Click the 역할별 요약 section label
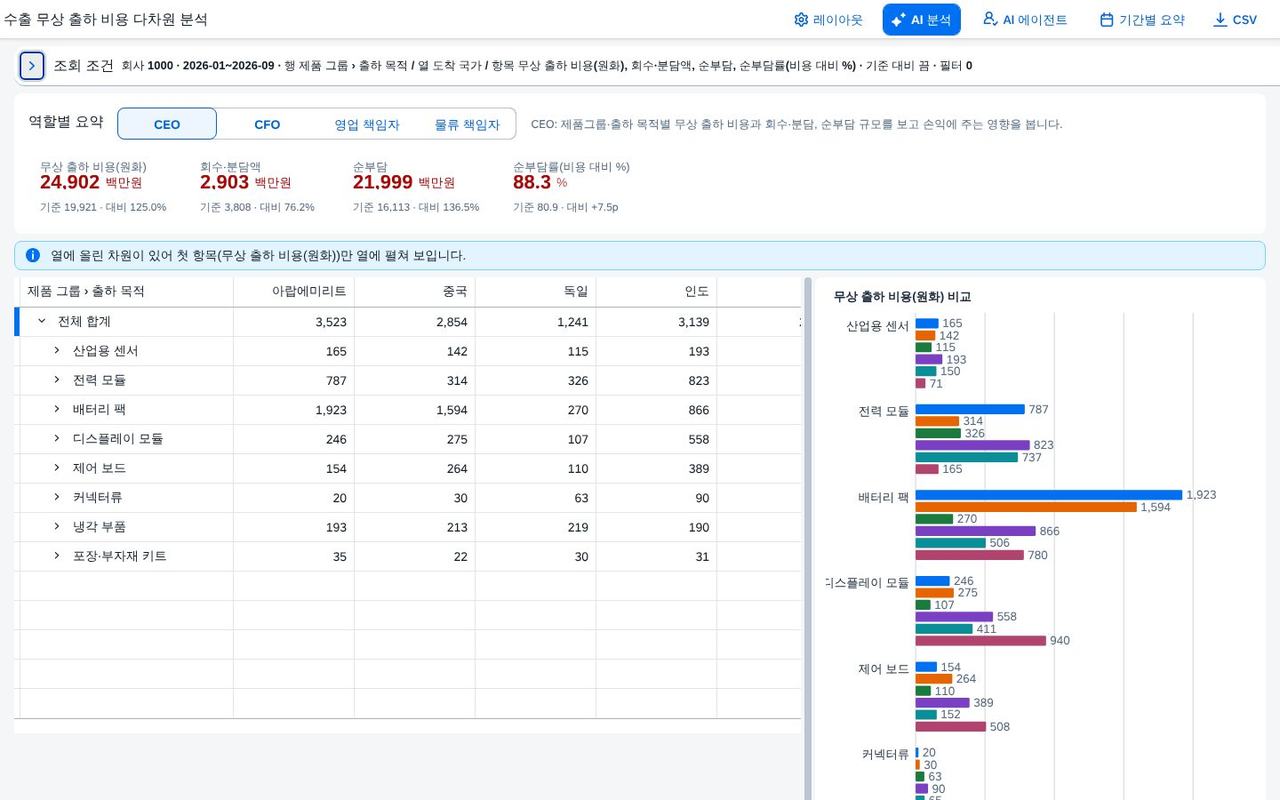This screenshot has height=800, width=1280. pyautogui.click(x=66, y=122)
